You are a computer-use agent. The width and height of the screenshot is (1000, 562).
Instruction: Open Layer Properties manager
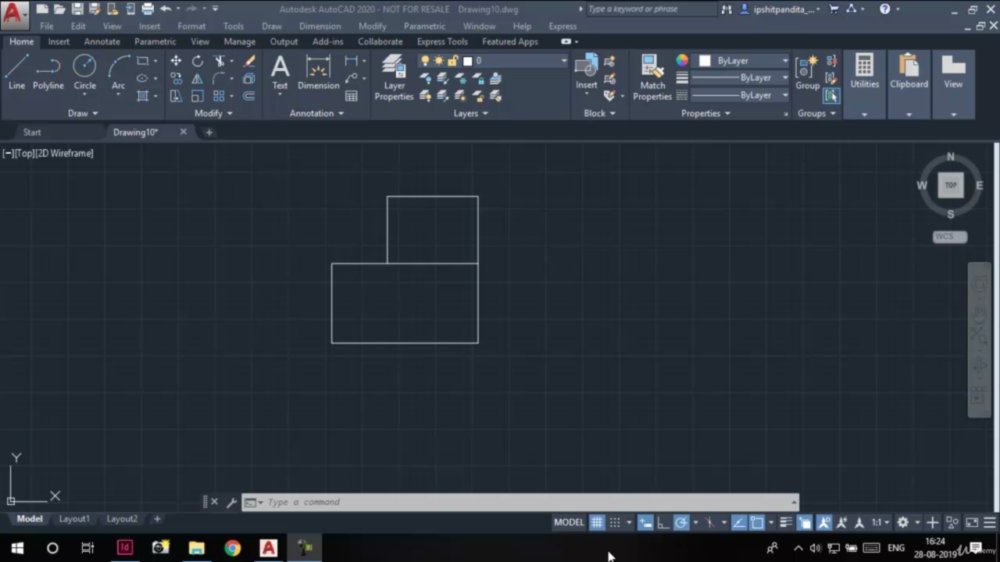[x=393, y=77]
